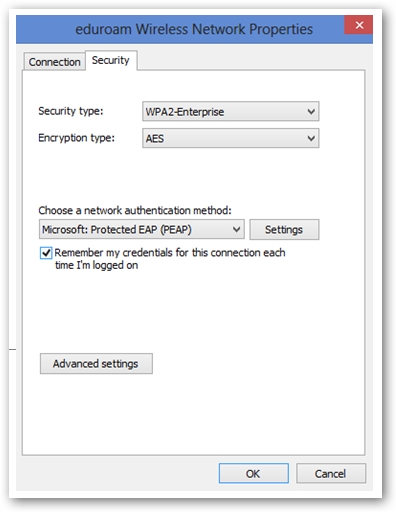
Task: Open Advanced settings
Action: tap(96, 364)
